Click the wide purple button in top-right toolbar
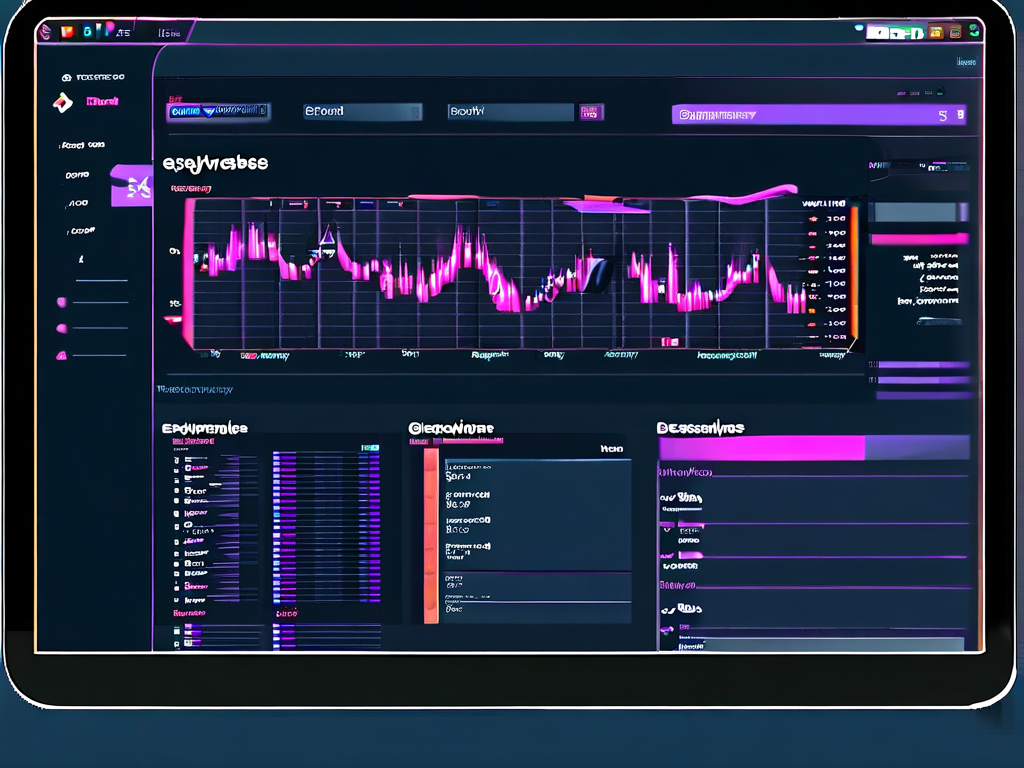This screenshot has height=768, width=1024. (820, 115)
